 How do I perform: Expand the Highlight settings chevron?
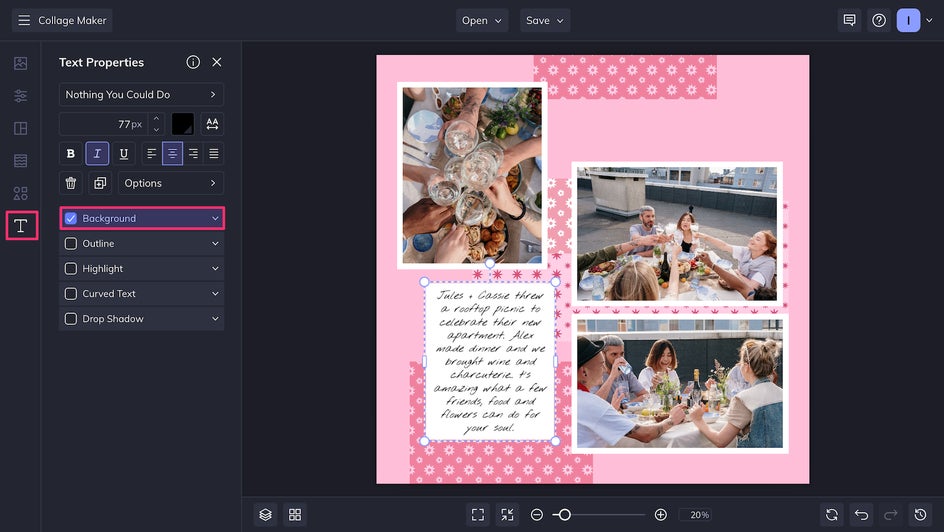click(x=215, y=268)
